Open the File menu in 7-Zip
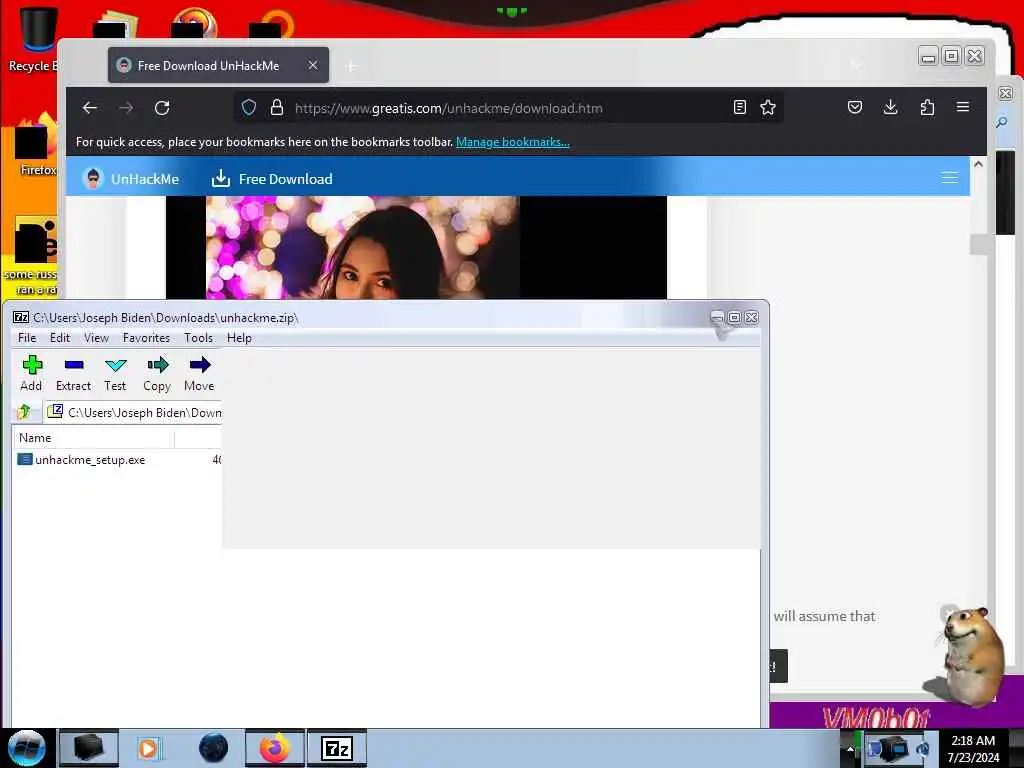The height and width of the screenshot is (768, 1024). pyautogui.click(x=27, y=338)
